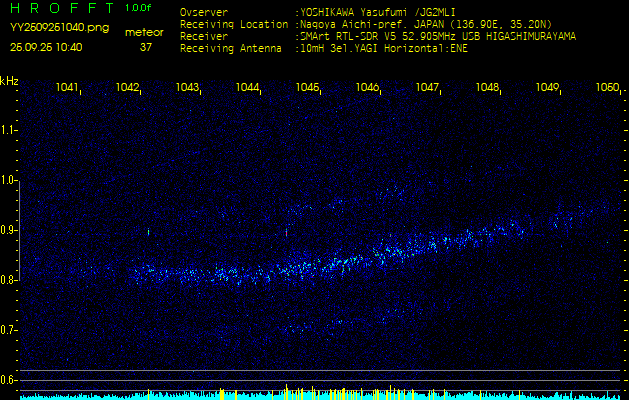Click the HROFFT title text

pyautogui.click(x=63, y=8)
